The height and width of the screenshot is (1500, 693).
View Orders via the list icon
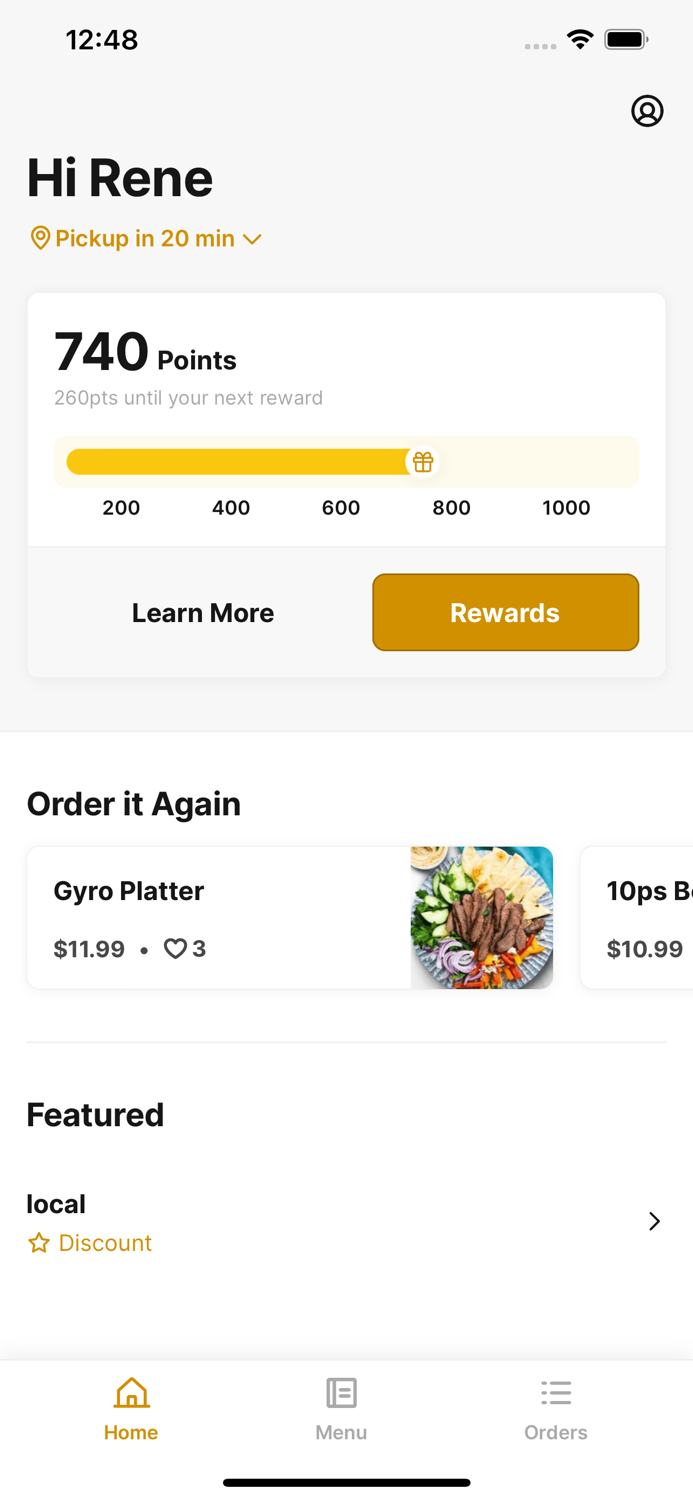556,1392
